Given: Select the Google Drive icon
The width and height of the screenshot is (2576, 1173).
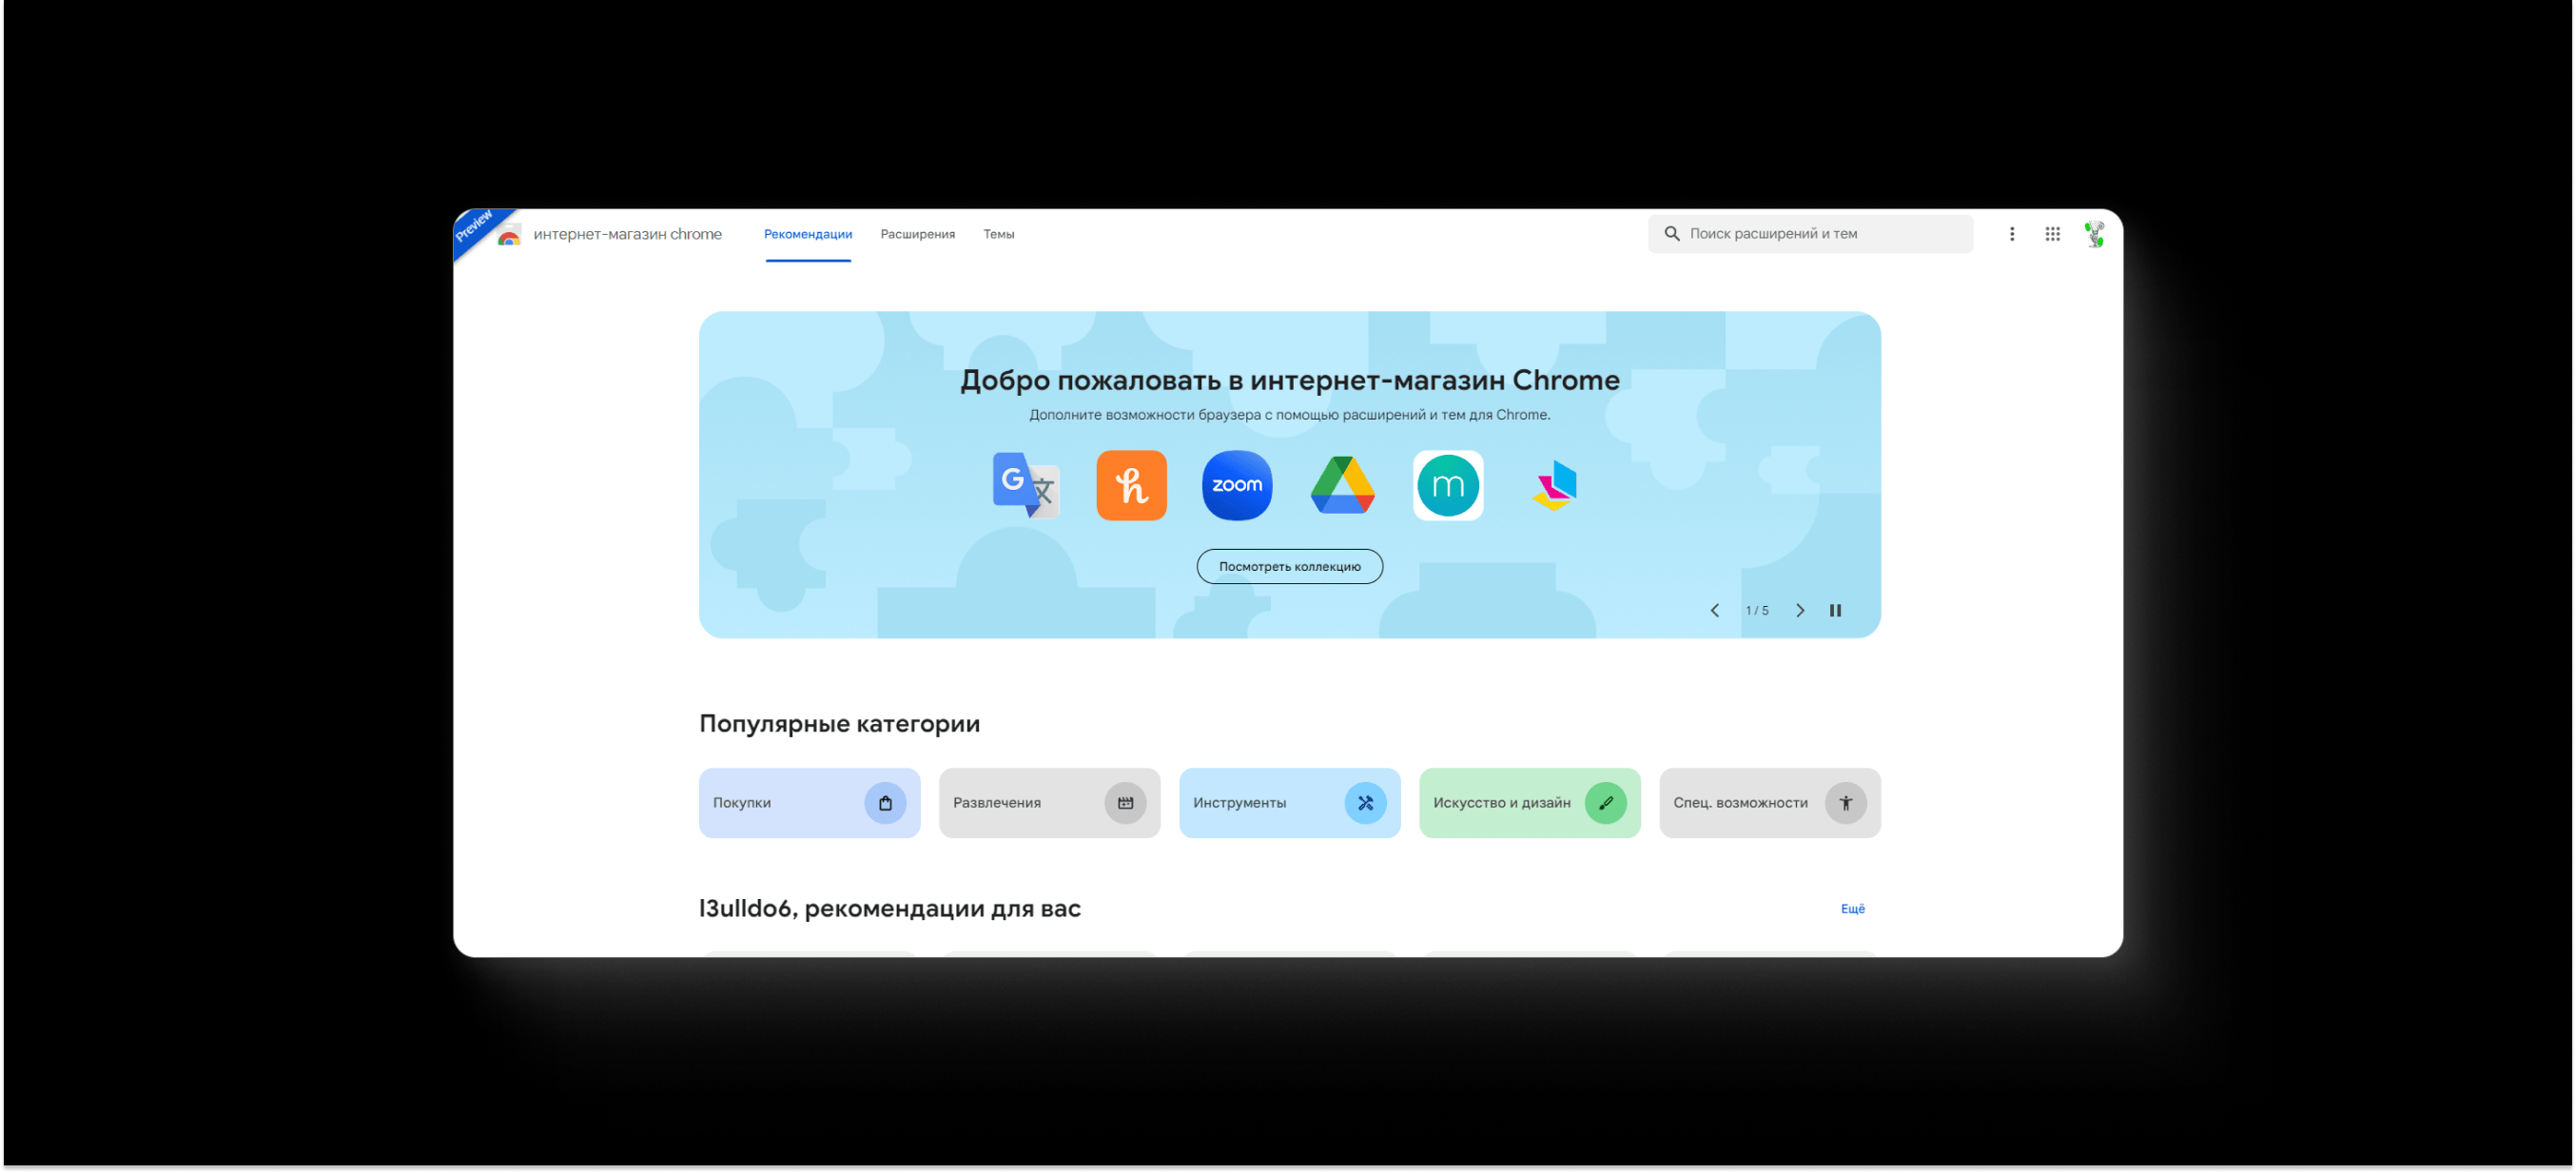Looking at the screenshot, I should tap(1342, 485).
